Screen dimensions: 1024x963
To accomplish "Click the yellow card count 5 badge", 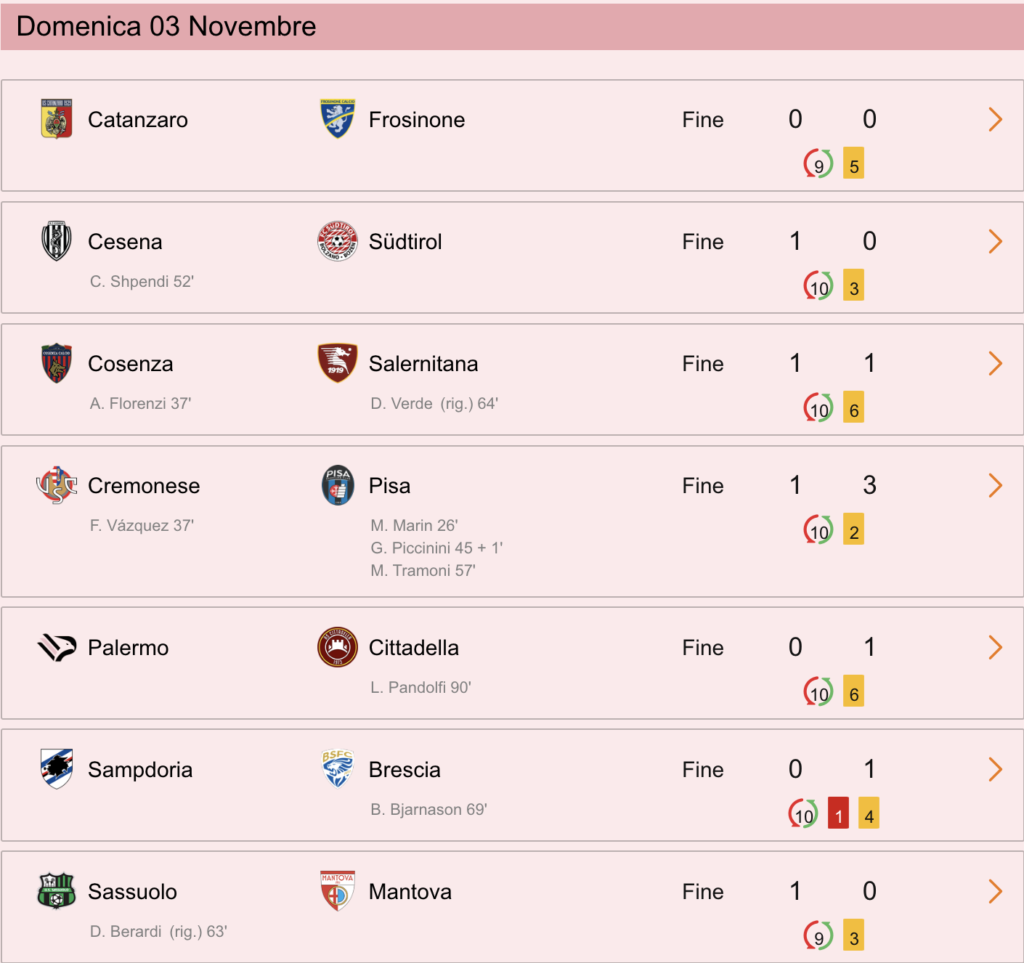I will click(854, 163).
